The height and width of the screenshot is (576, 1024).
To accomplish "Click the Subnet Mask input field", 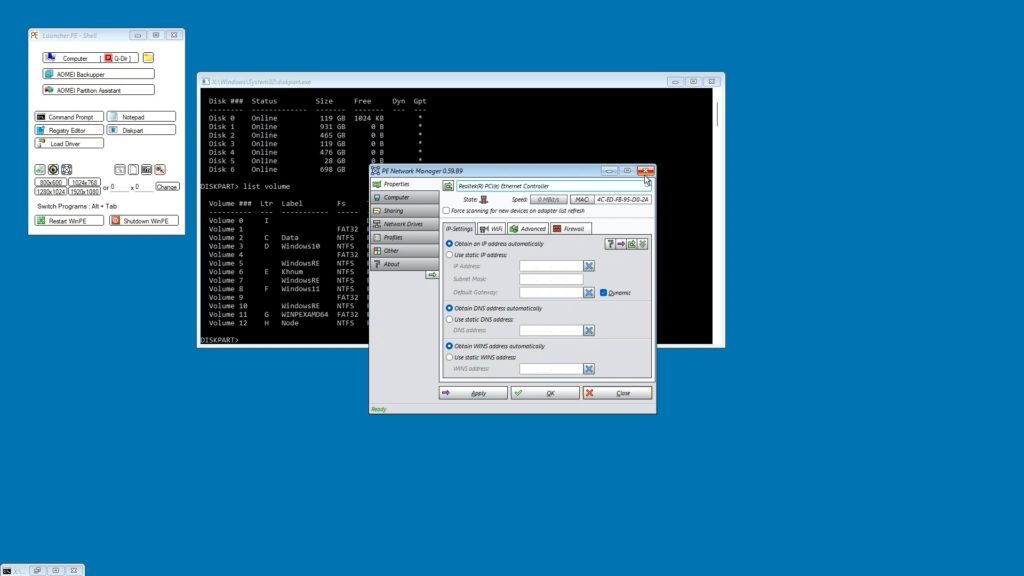I will (550, 279).
